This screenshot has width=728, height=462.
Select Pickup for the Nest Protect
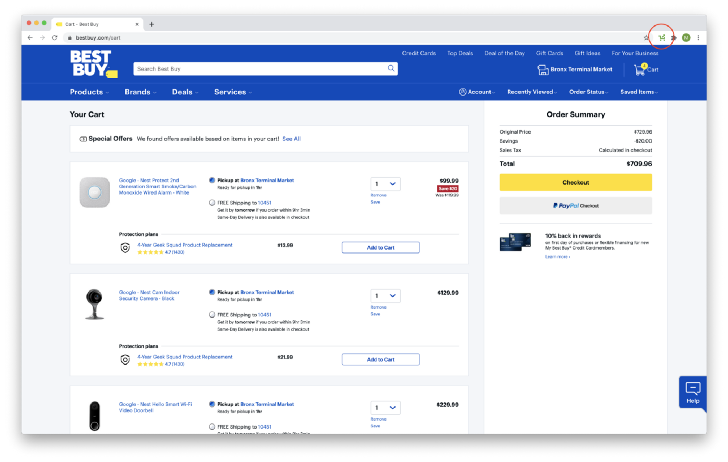click(212, 180)
